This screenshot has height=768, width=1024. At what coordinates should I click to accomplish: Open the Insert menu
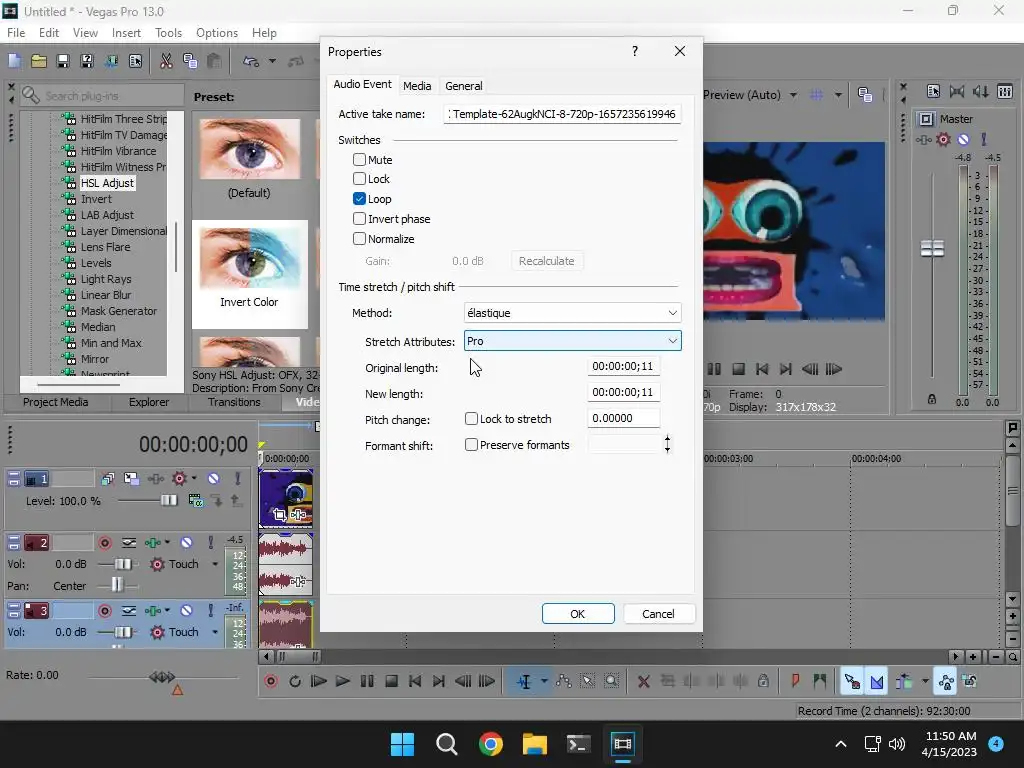point(126,33)
